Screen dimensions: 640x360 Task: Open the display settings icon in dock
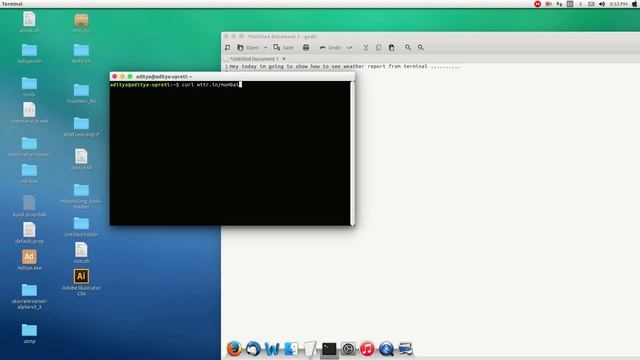[x=405, y=349]
